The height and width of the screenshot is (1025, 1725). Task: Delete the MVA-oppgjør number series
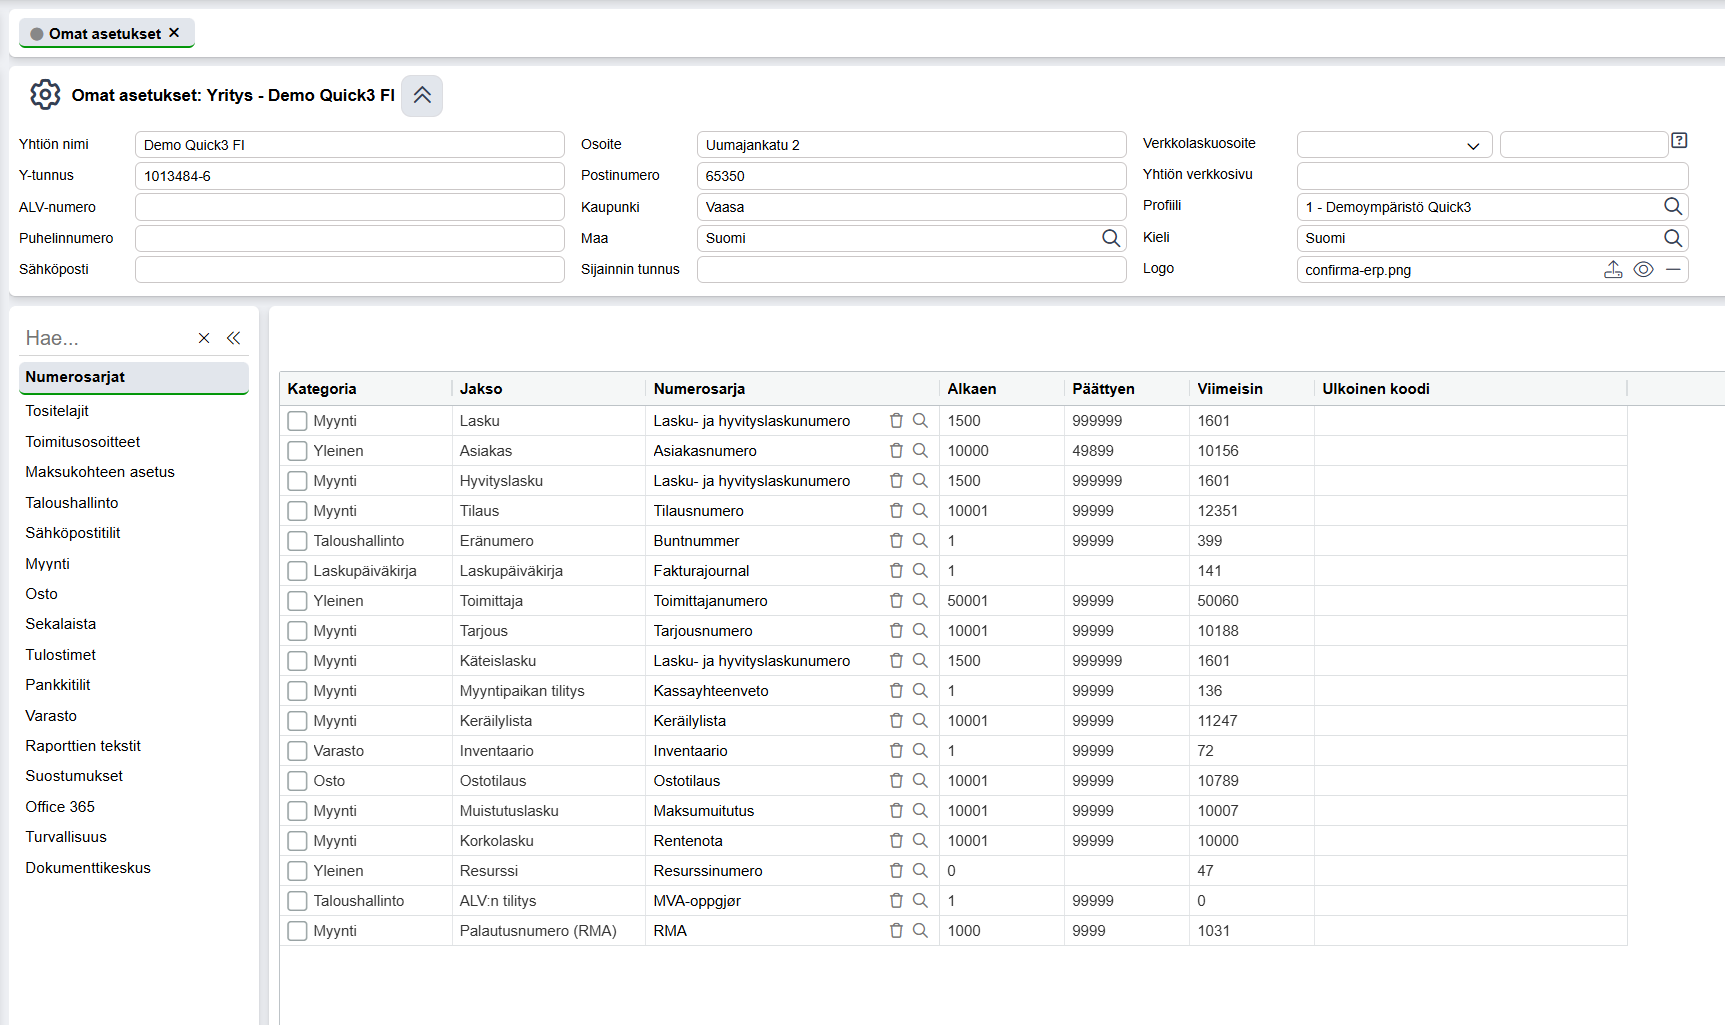896,901
